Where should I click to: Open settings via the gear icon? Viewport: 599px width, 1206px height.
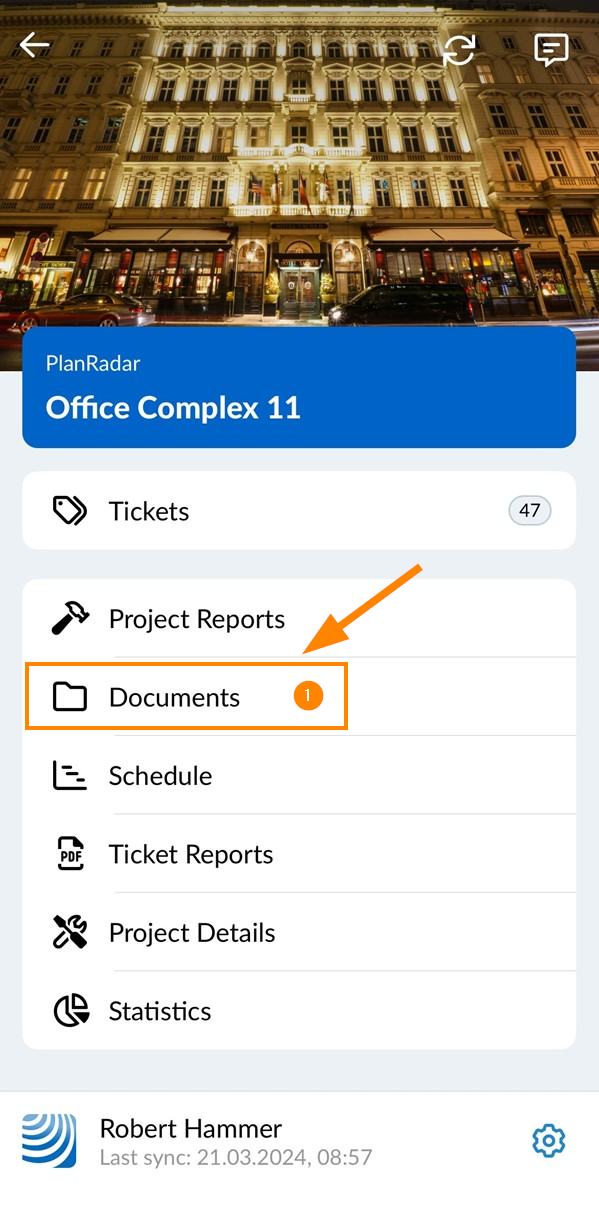(x=549, y=1141)
